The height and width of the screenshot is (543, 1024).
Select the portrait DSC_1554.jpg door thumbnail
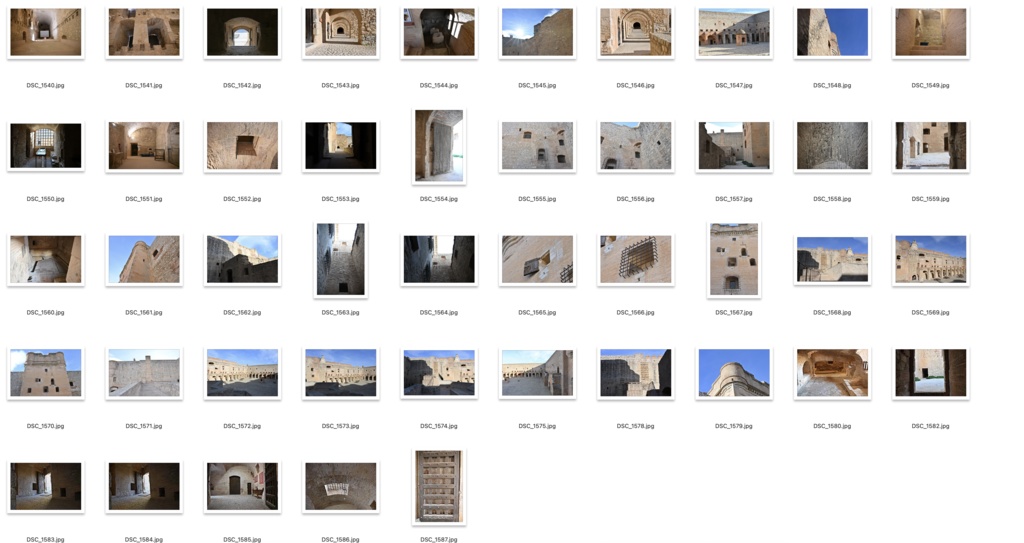(439, 146)
